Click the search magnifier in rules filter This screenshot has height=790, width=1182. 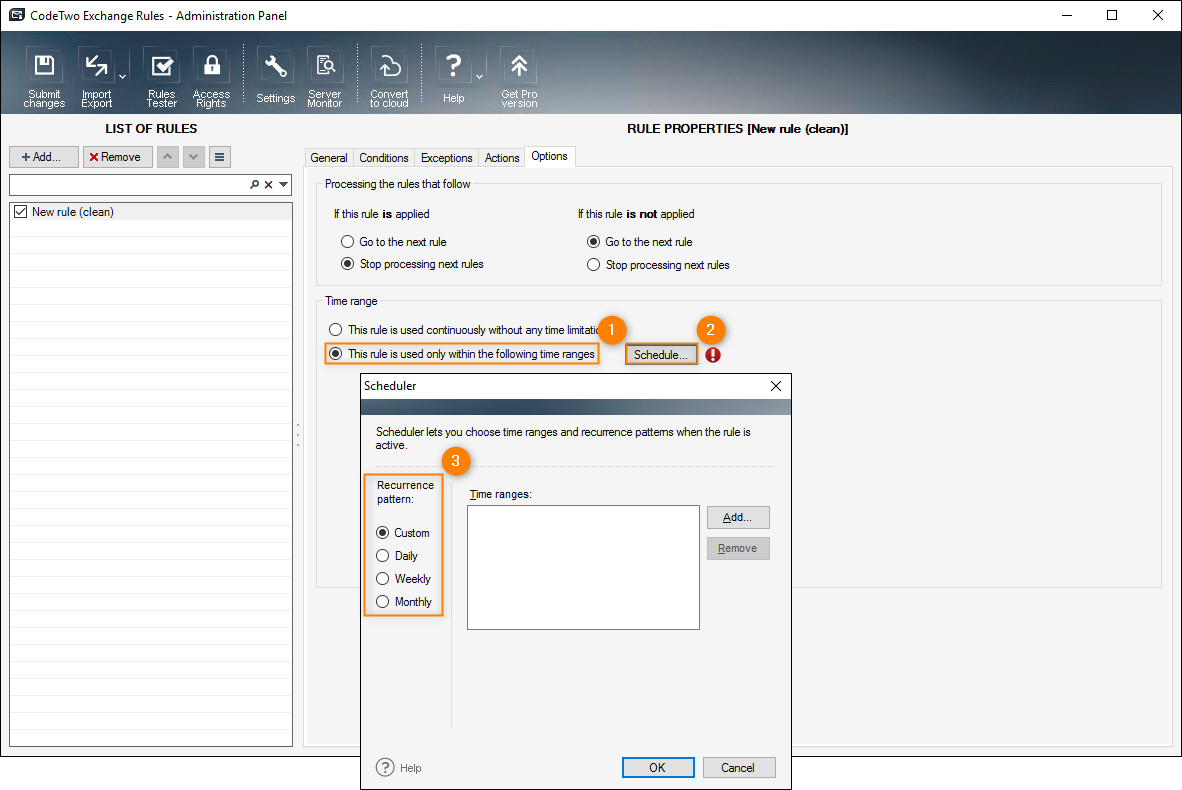pos(255,185)
